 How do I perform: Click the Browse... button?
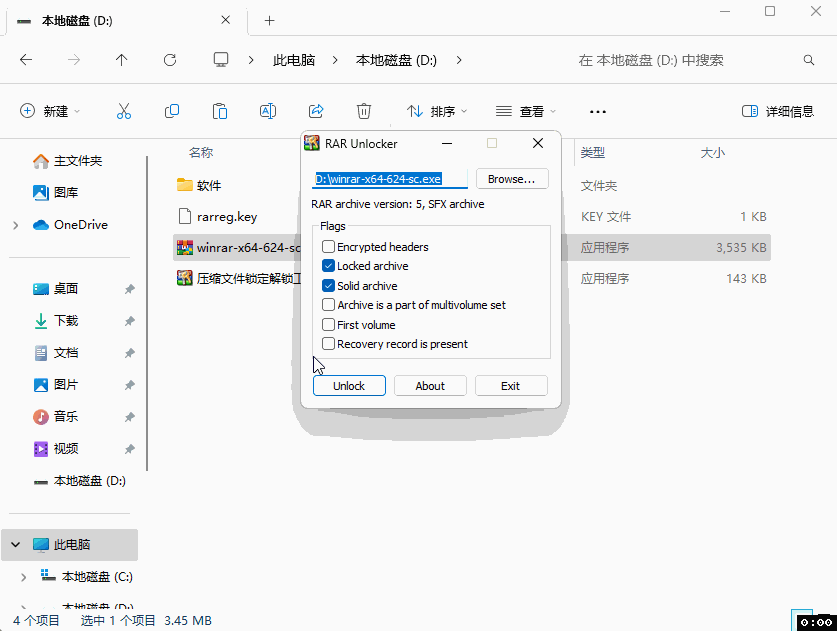pos(512,179)
